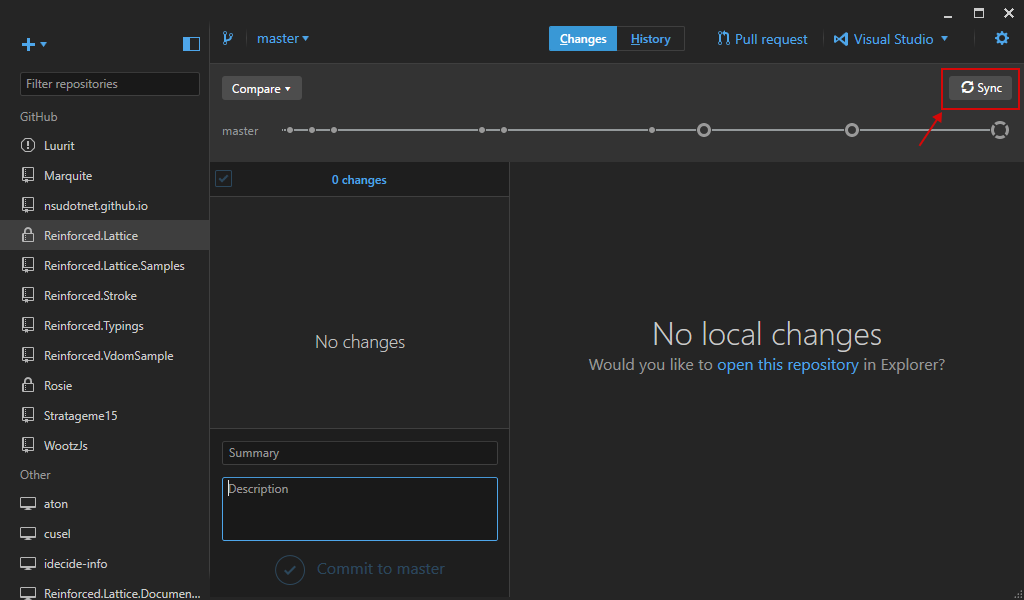Viewport: 1024px width, 600px height.
Task: Select the Rosie repository
Action: tap(104, 386)
